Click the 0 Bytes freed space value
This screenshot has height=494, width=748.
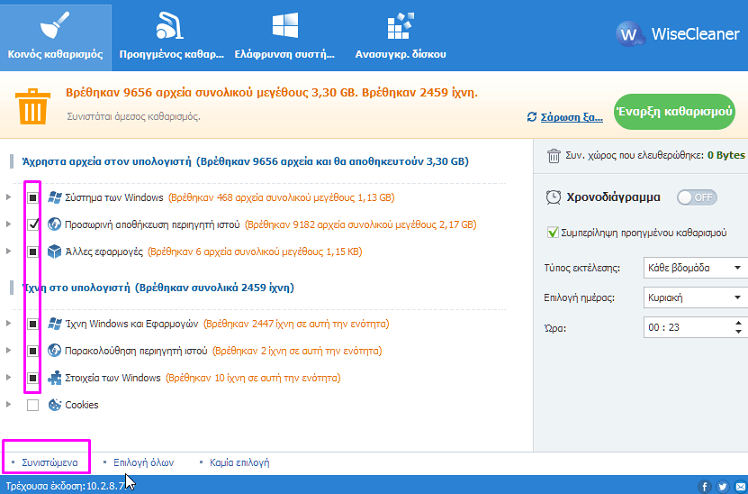coord(726,155)
